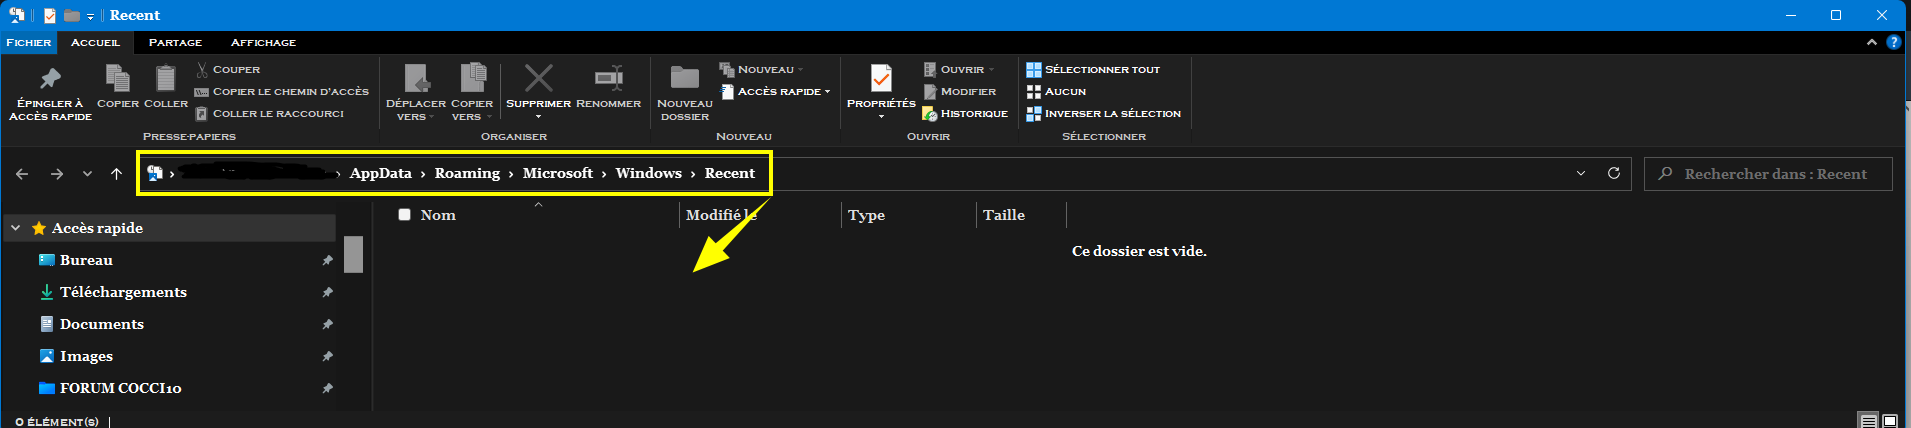Click the pin icon beside Documents
The height and width of the screenshot is (428, 1911).
327,324
